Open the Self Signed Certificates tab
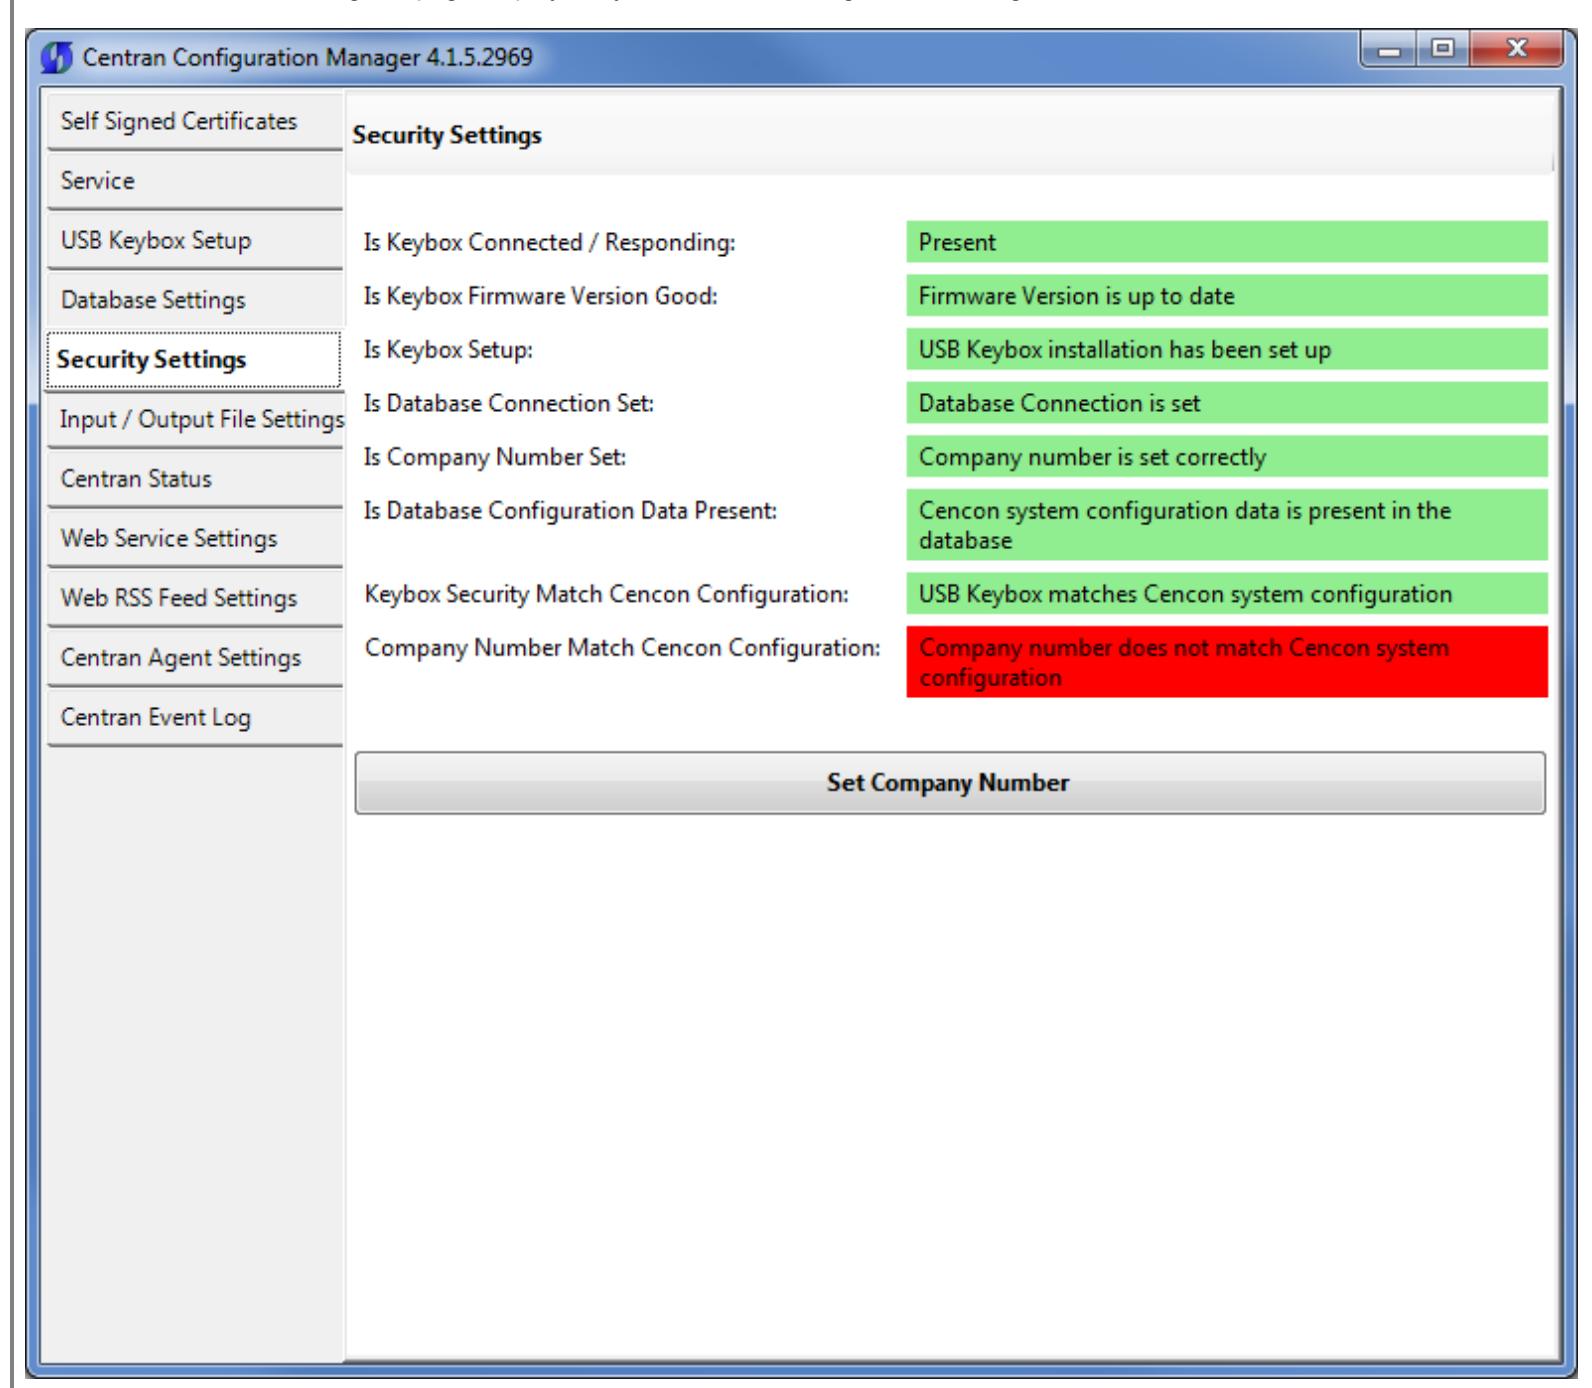Image resolution: width=1592 pixels, height=1388 pixels. tap(194, 121)
